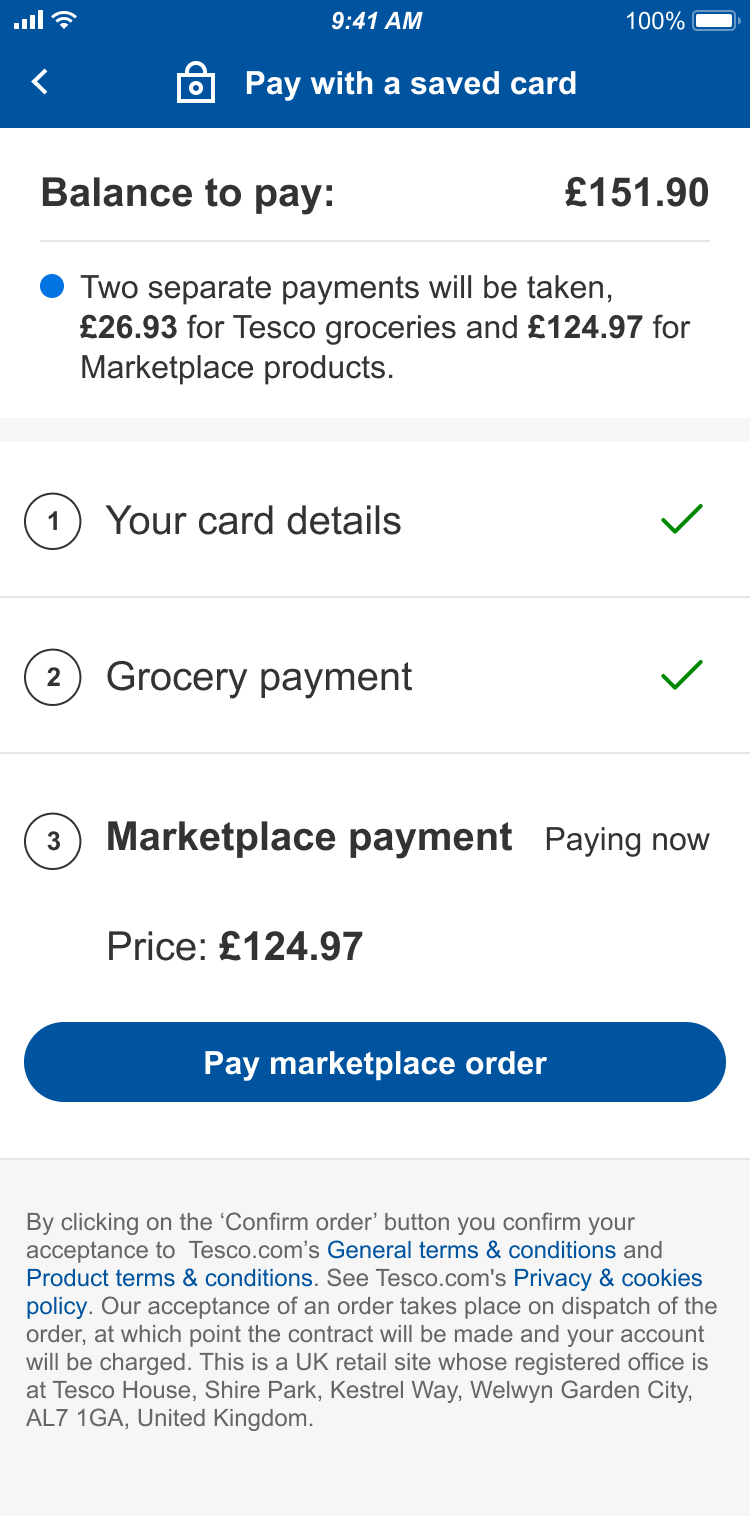Tap the Paying now status label
Screen dimensions: 750x1516
coord(627,840)
